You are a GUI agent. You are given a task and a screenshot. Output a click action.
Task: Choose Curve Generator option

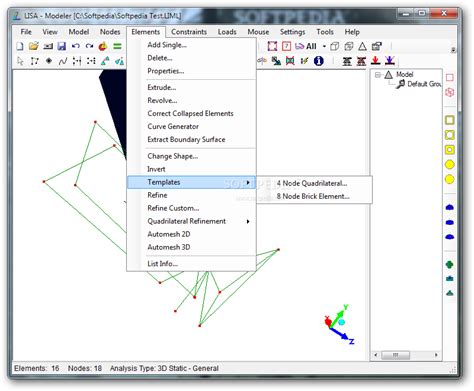pos(173,127)
